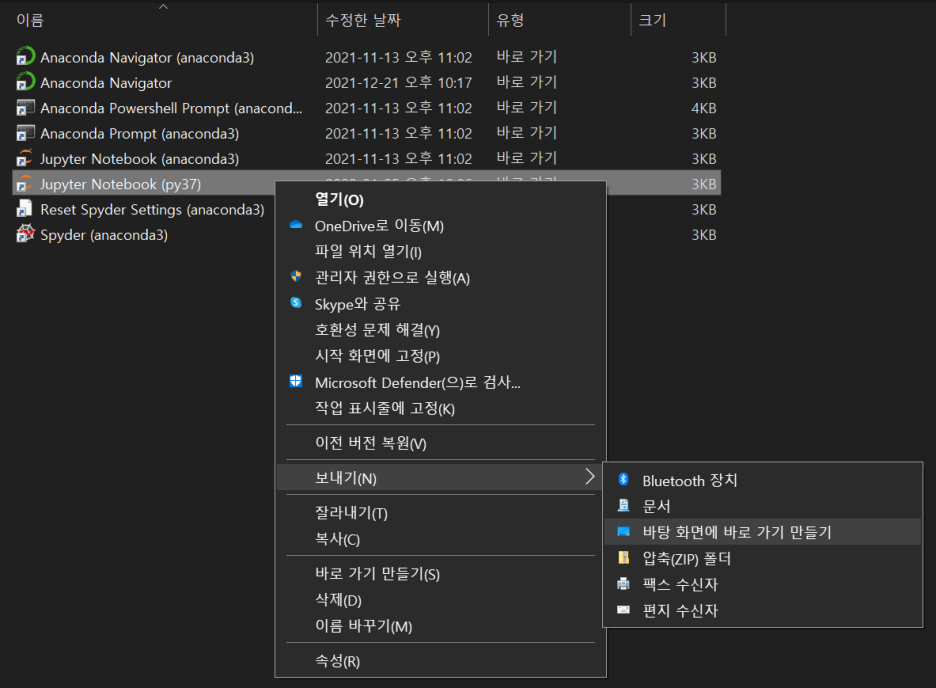Click the OneDrive cloud icon in the menu
The width and height of the screenshot is (936, 688).
pos(295,225)
